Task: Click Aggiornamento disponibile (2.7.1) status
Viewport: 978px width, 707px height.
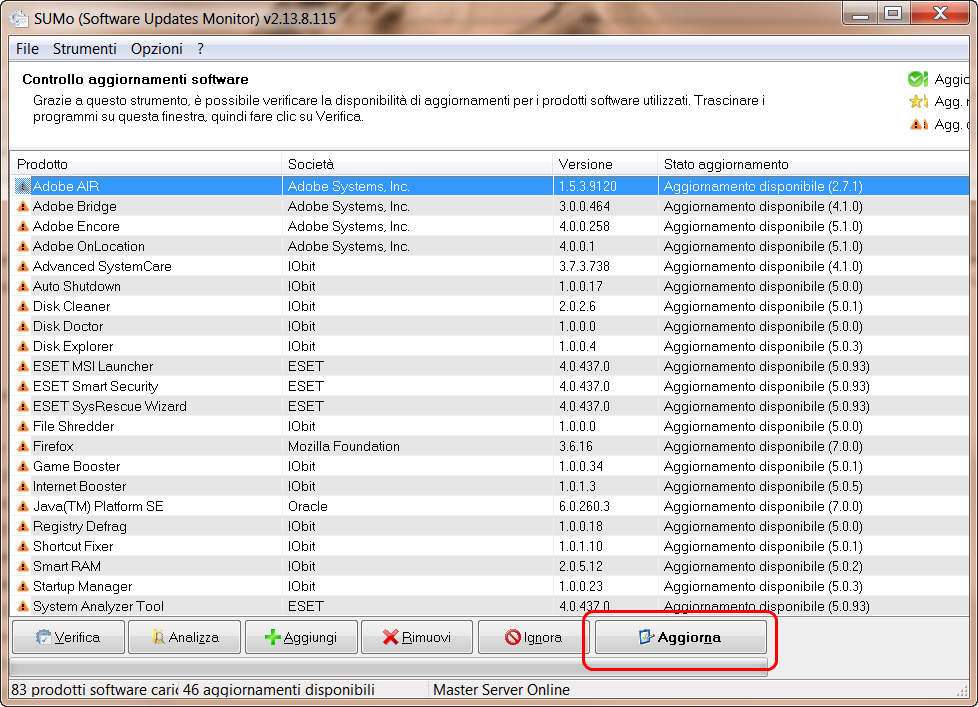Action: pyautogui.click(x=763, y=186)
